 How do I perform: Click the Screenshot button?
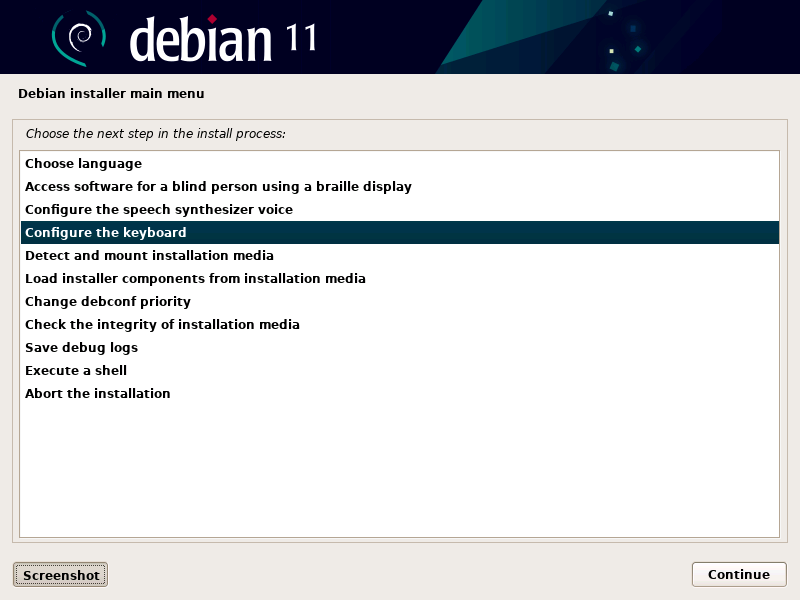click(60, 575)
